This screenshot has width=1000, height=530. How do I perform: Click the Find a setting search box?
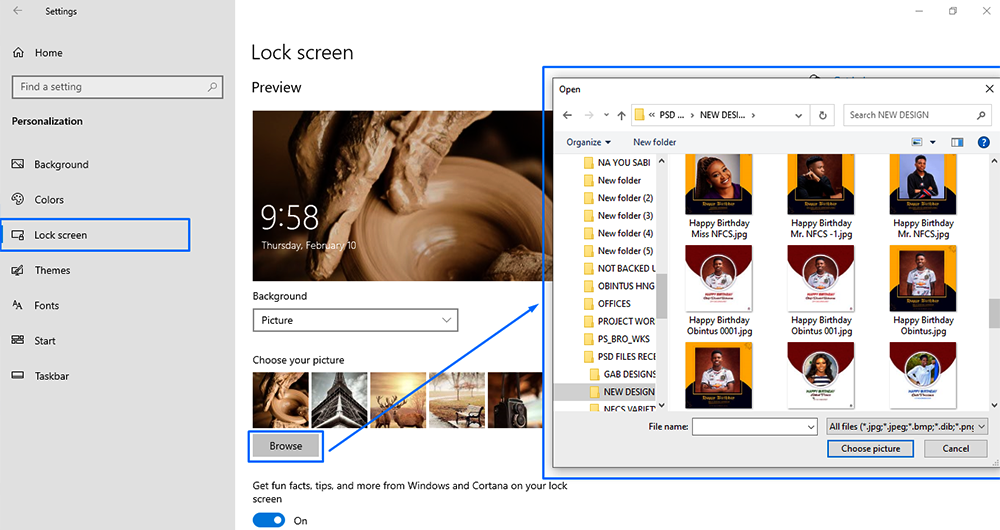pyautogui.click(x=117, y=87)
